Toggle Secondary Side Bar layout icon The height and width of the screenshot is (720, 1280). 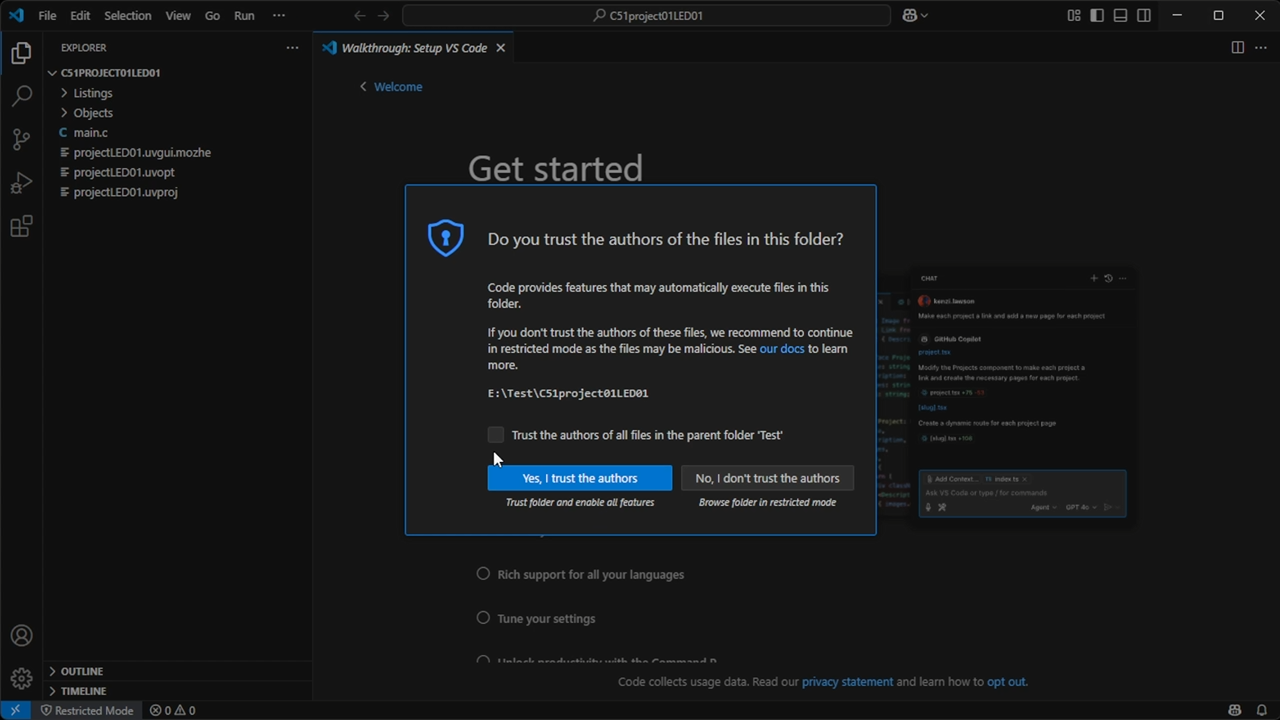(1144, 15)
